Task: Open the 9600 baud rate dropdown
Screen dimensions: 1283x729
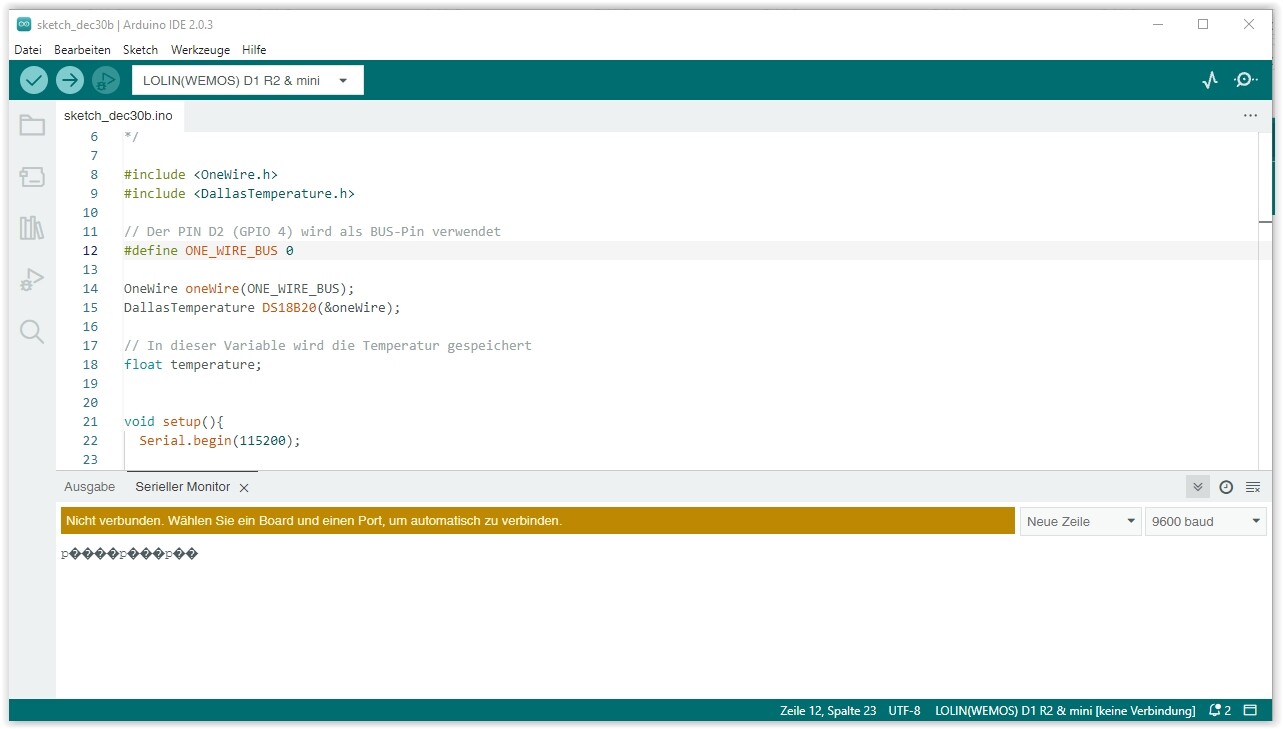Action: [x=1206, y=521]
